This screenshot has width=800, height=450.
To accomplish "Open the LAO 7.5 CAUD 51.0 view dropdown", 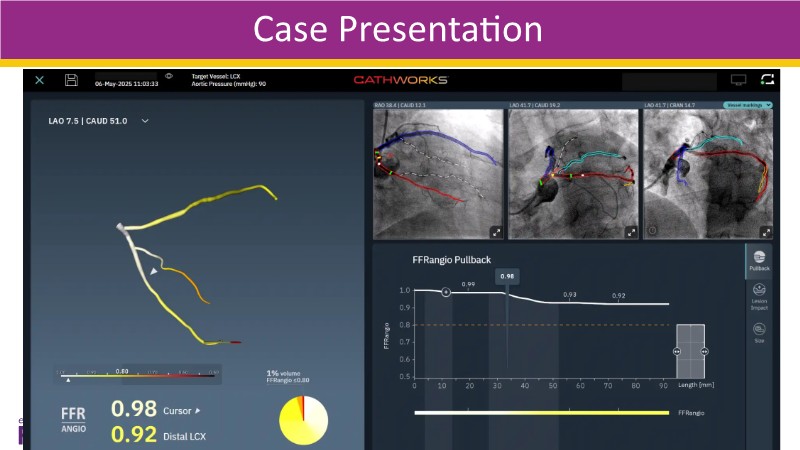I will tap(145, 121).
